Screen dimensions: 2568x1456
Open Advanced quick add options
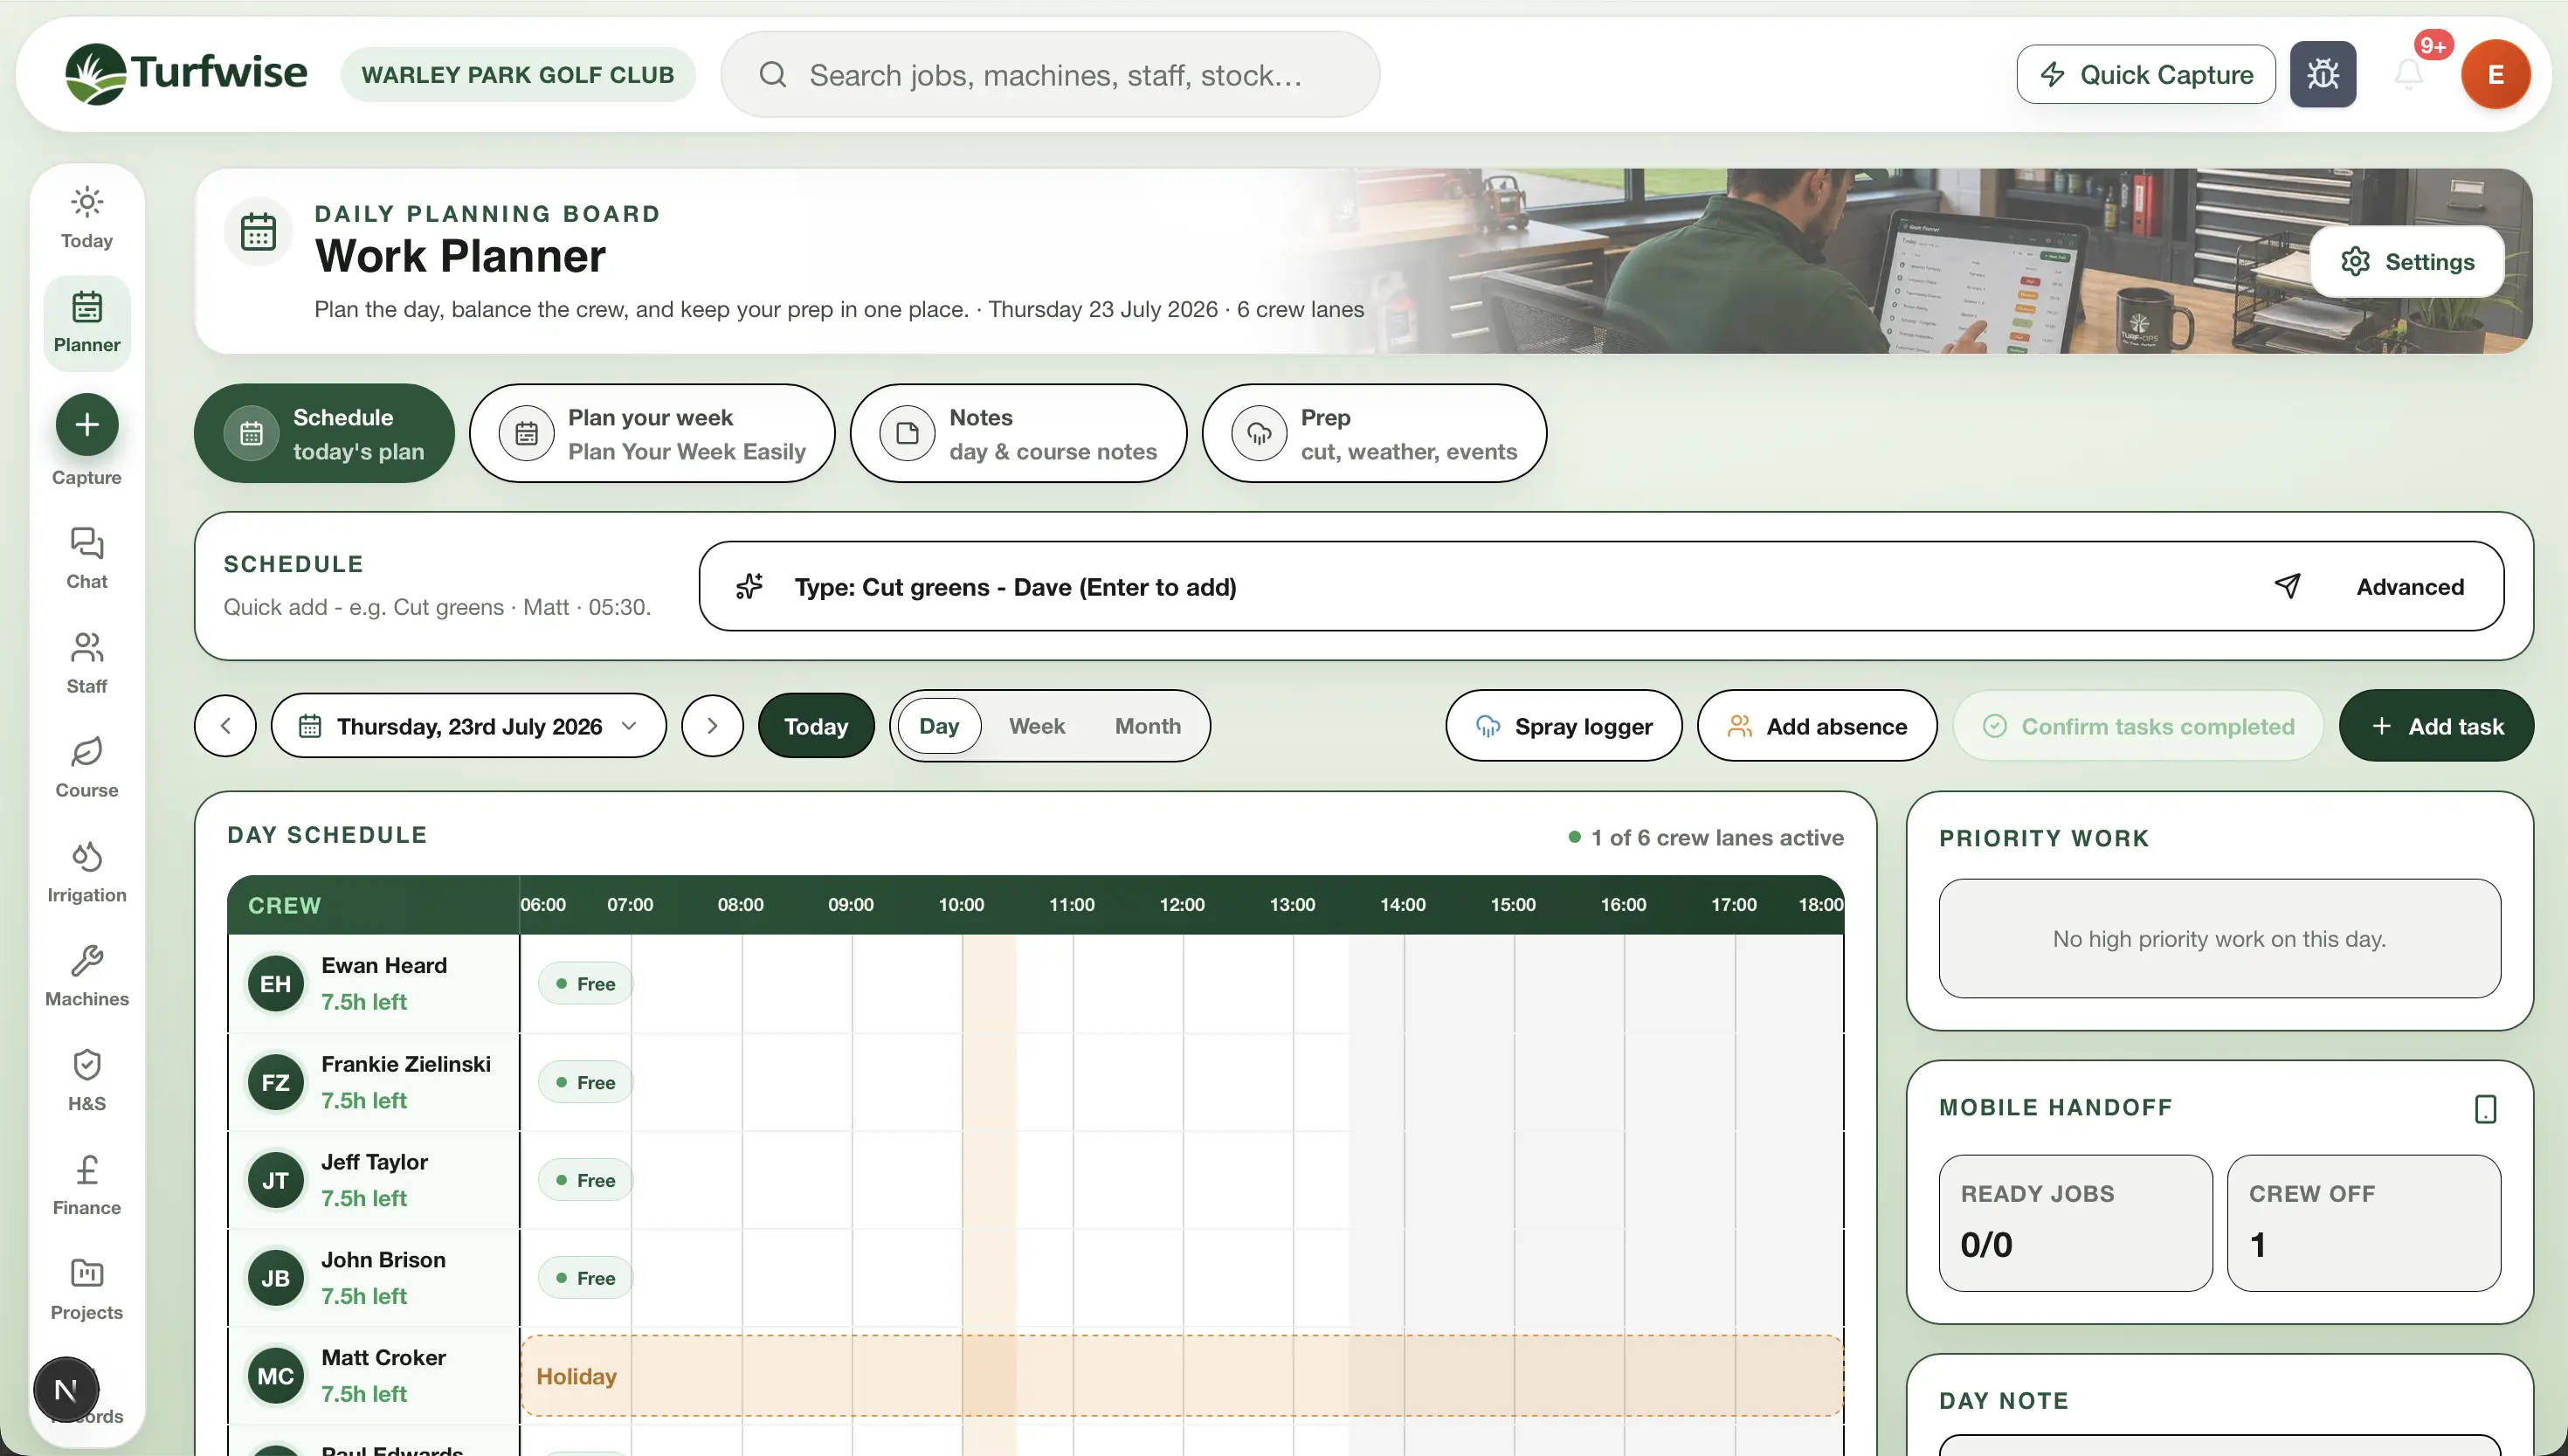(2409, 586)
